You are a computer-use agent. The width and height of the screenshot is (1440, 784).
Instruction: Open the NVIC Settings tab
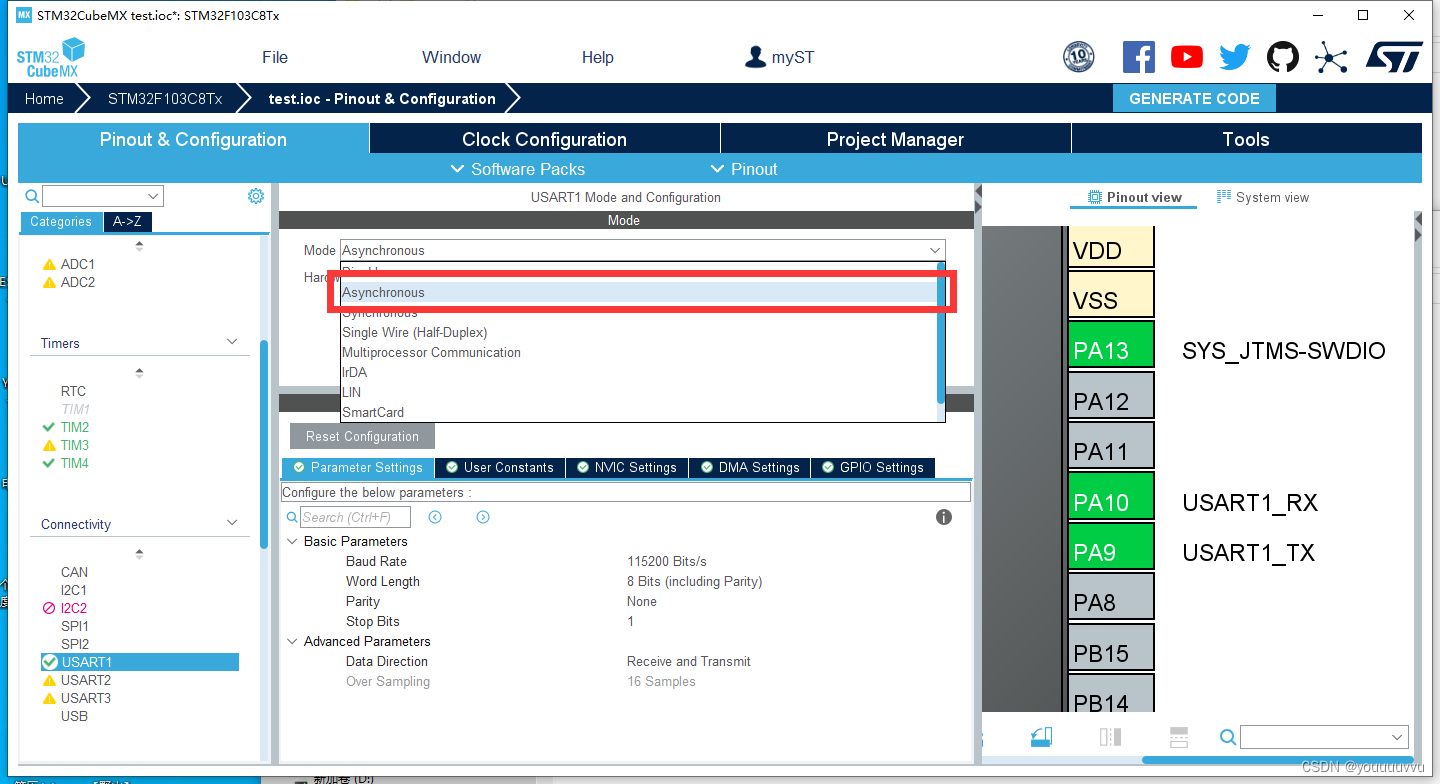pos(626,467)
